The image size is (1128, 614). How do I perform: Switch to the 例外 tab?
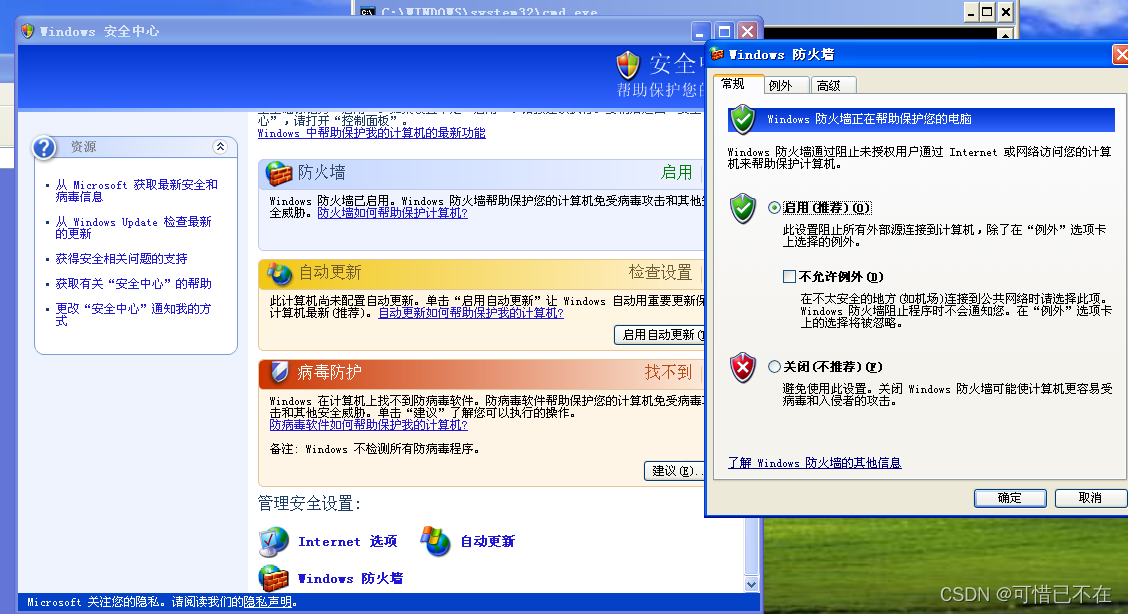[786, 85]
